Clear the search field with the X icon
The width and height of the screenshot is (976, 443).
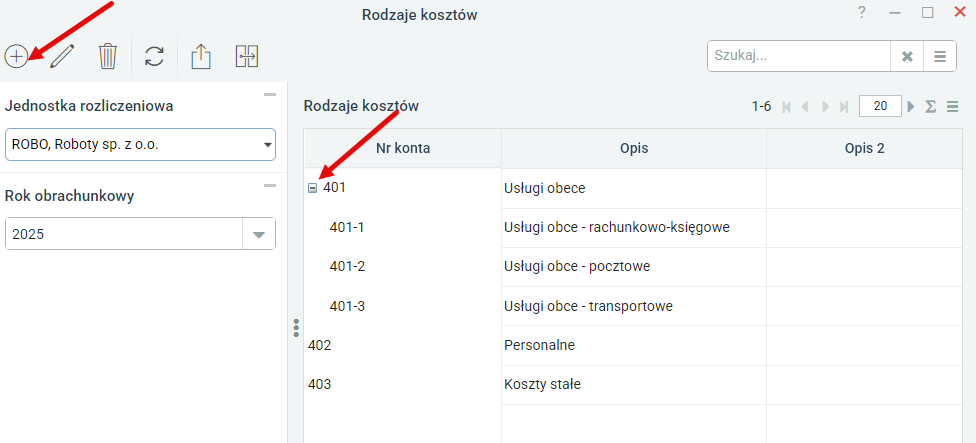click(x=907, y=57)
